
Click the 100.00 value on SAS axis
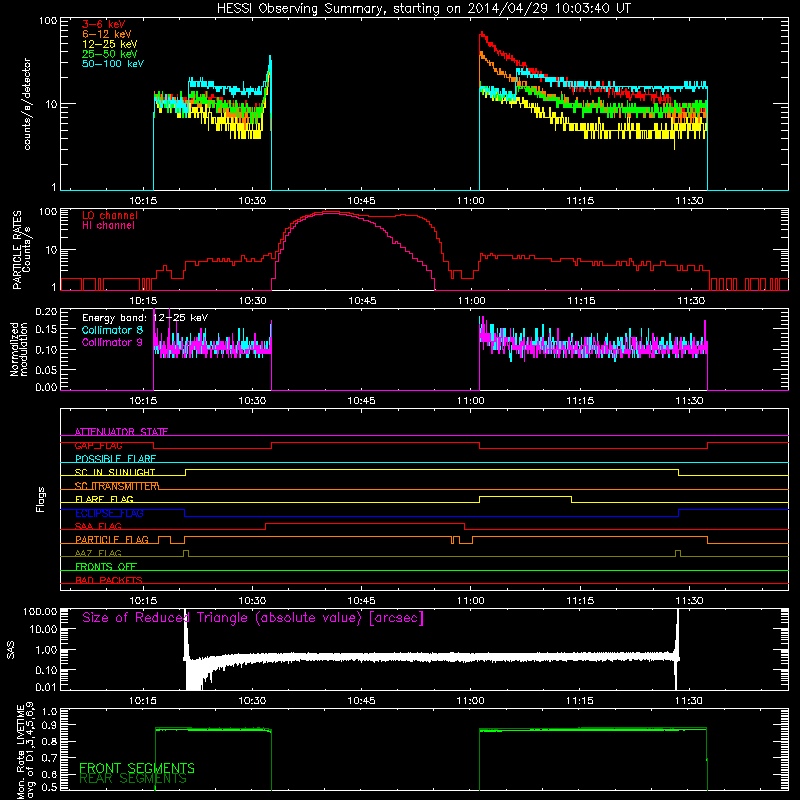[40, 612]
